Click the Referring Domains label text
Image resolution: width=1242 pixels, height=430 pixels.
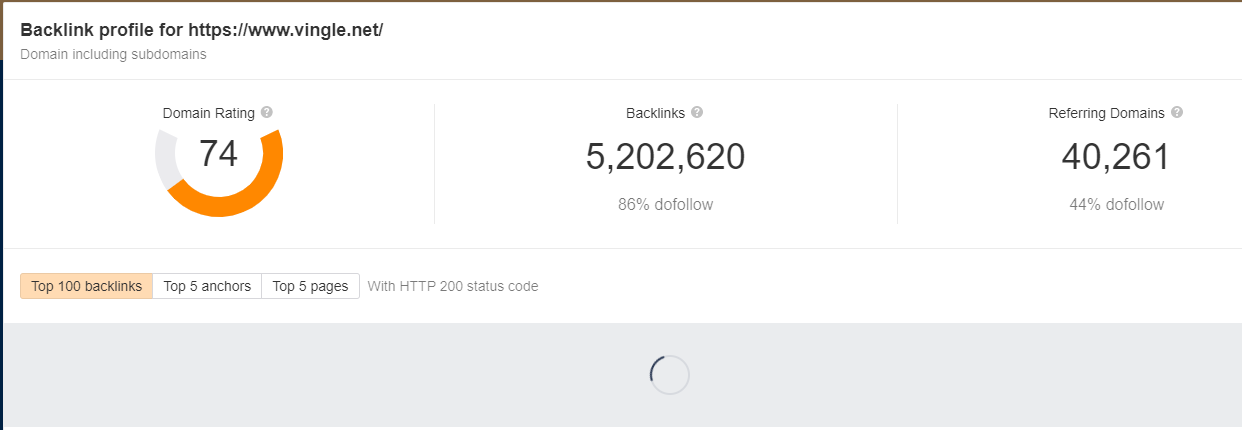(x=1106, y=113)
